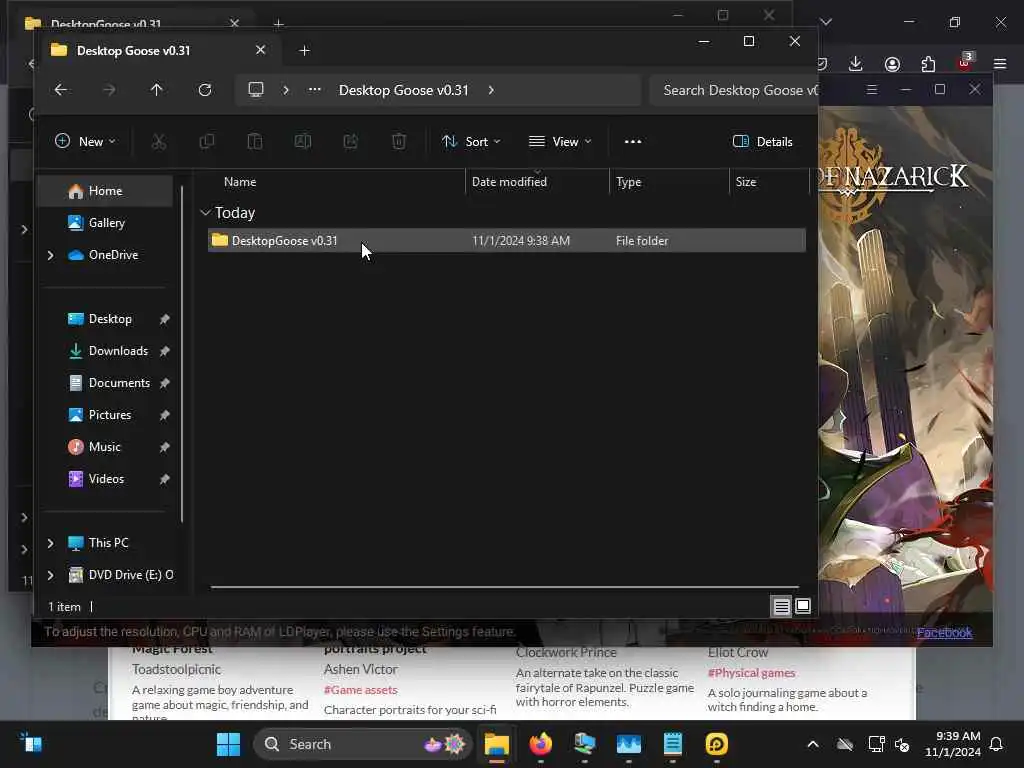Screen dimensions: 1024x768
Task: Click horizontal scrollbar in file list
Action: [504, 587]
